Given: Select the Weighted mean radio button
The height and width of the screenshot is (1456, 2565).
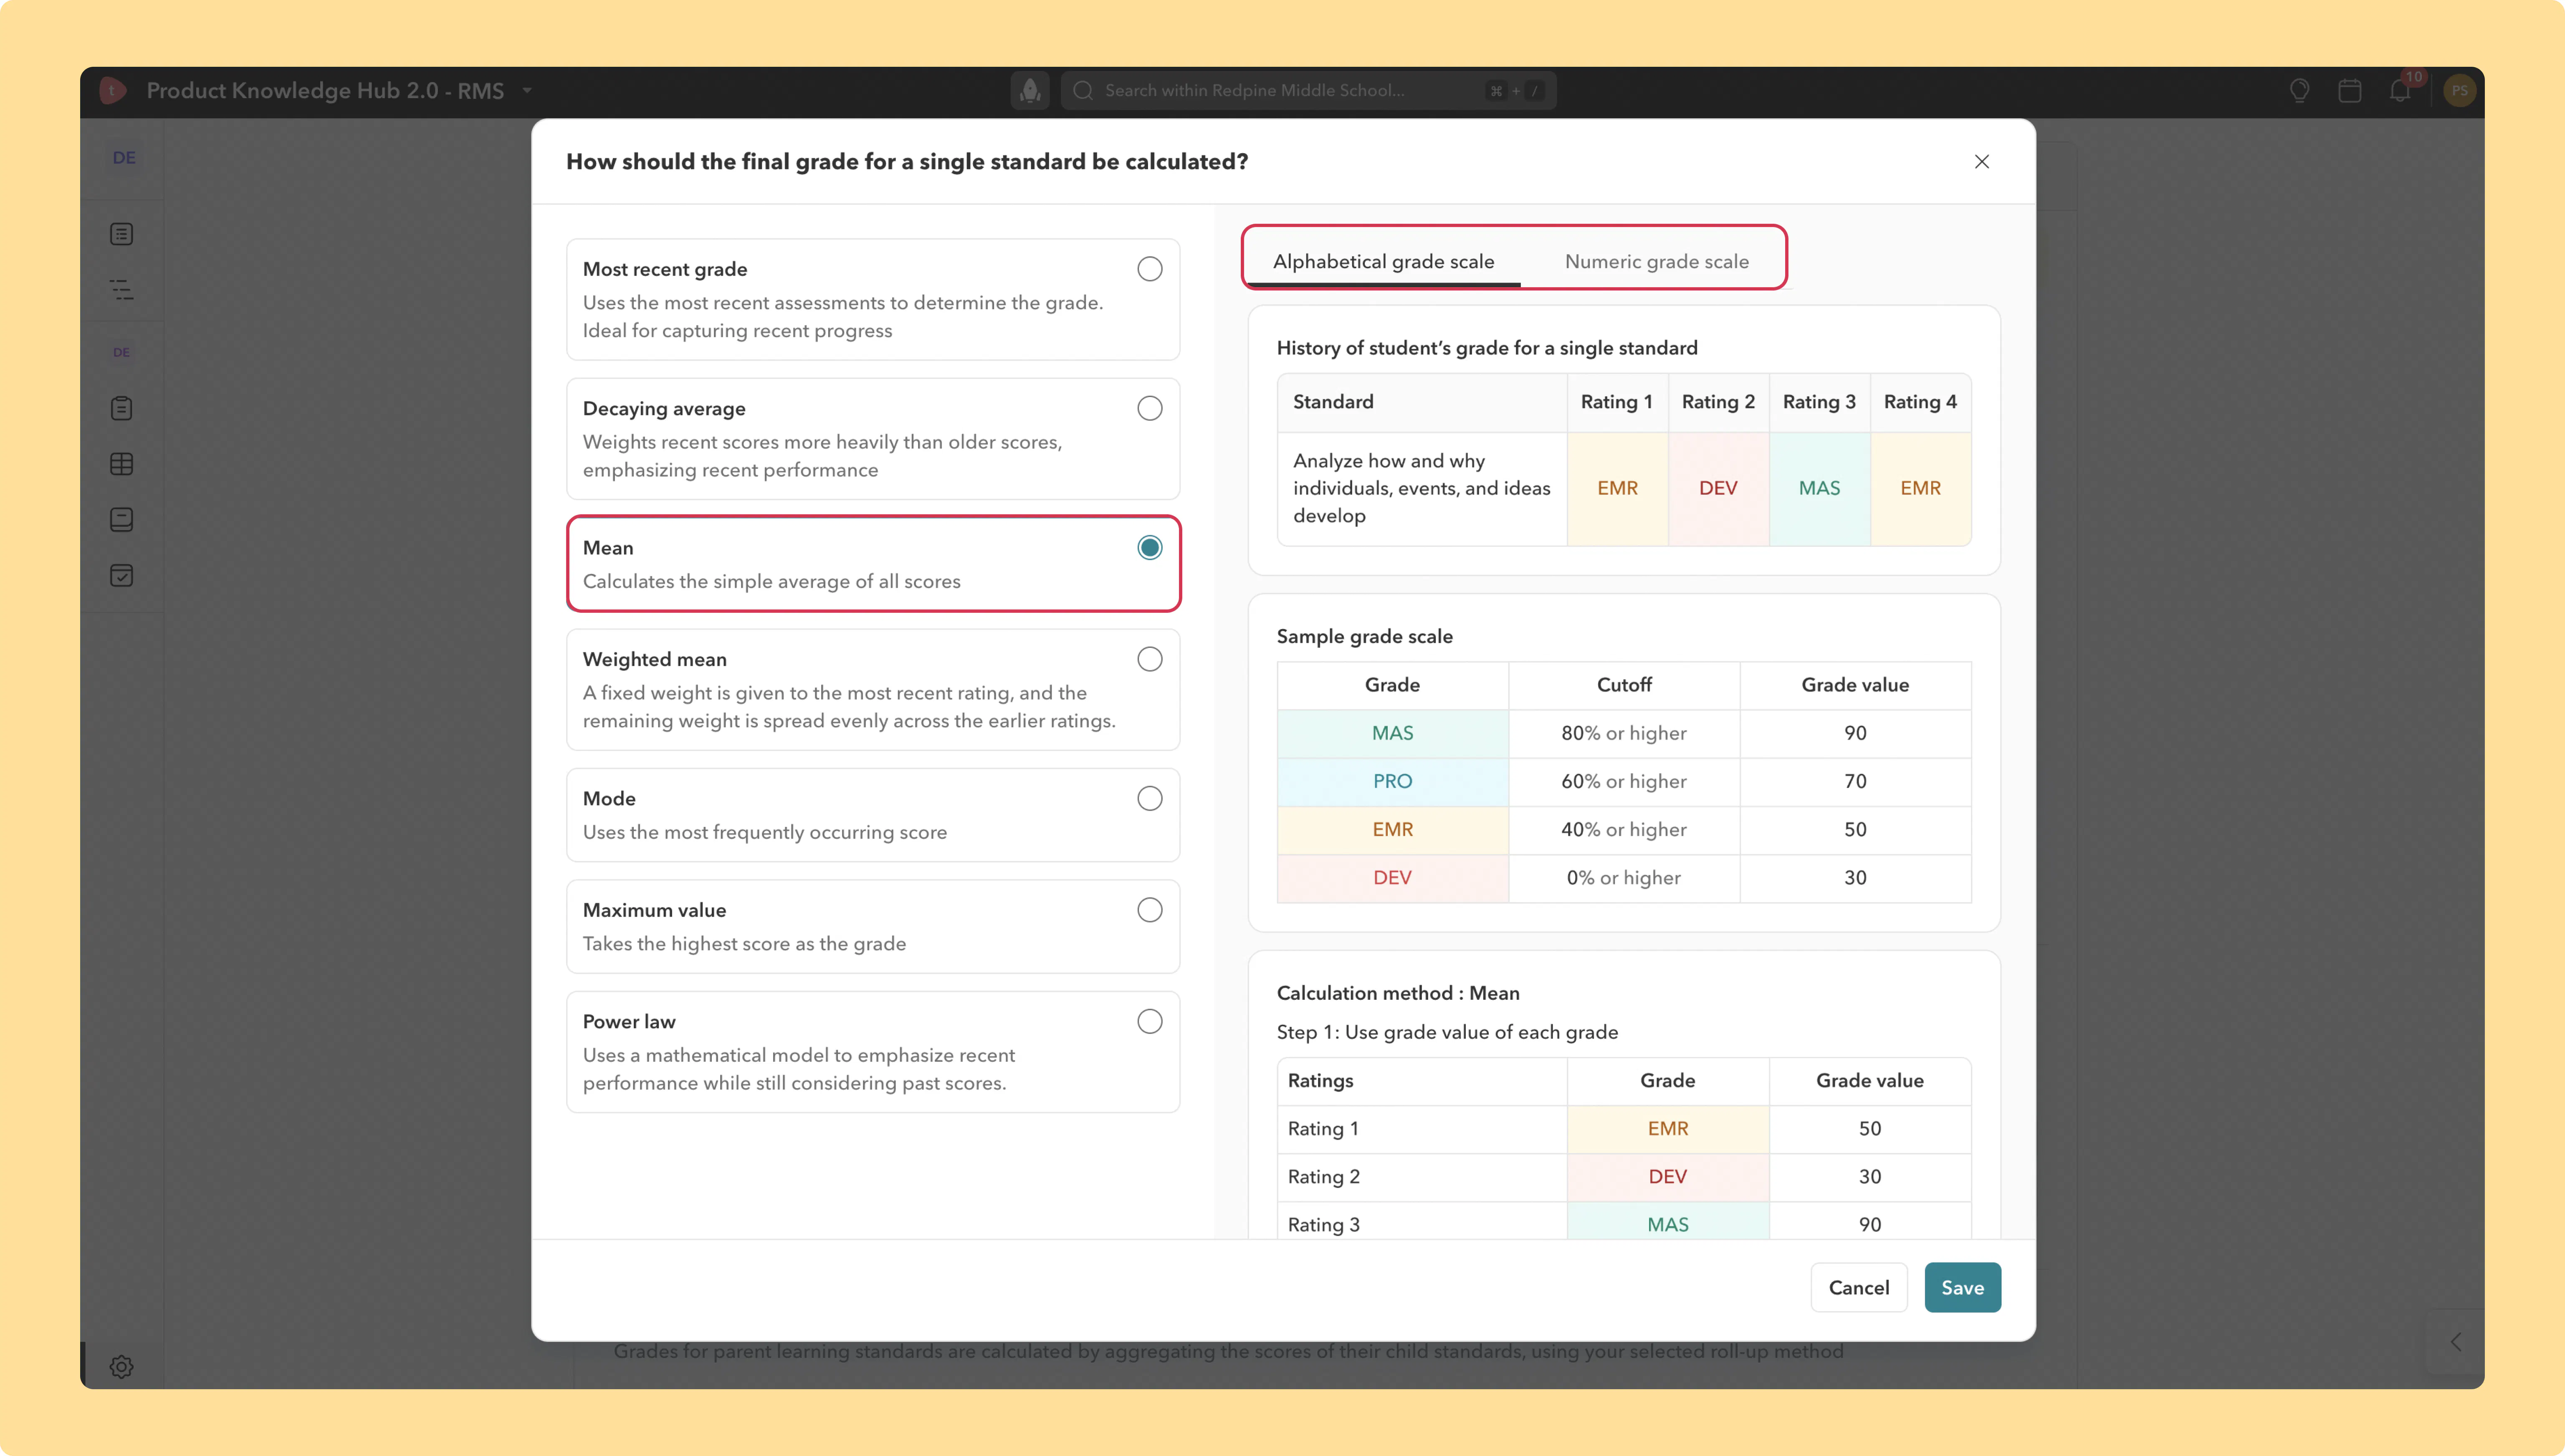Looking at the screenshot, I should (1150, 659).
